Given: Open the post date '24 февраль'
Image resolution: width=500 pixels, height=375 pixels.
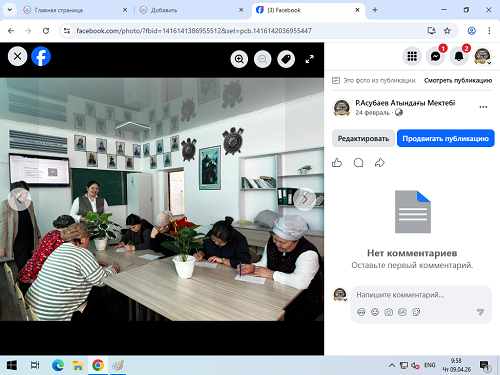Looking at the screenshot, I should [x=372, y=113].
